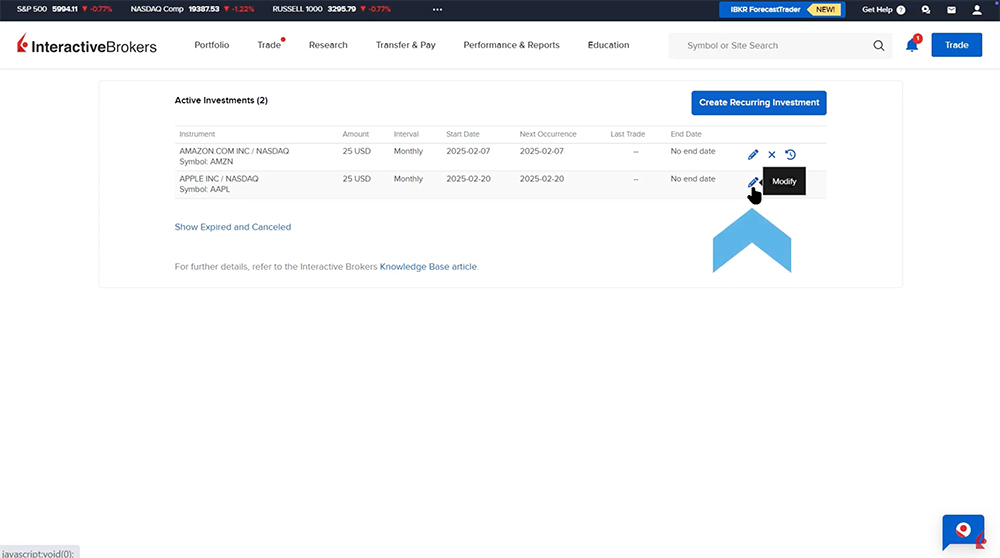Open the floating chat assistant widget

coord(964,532)
